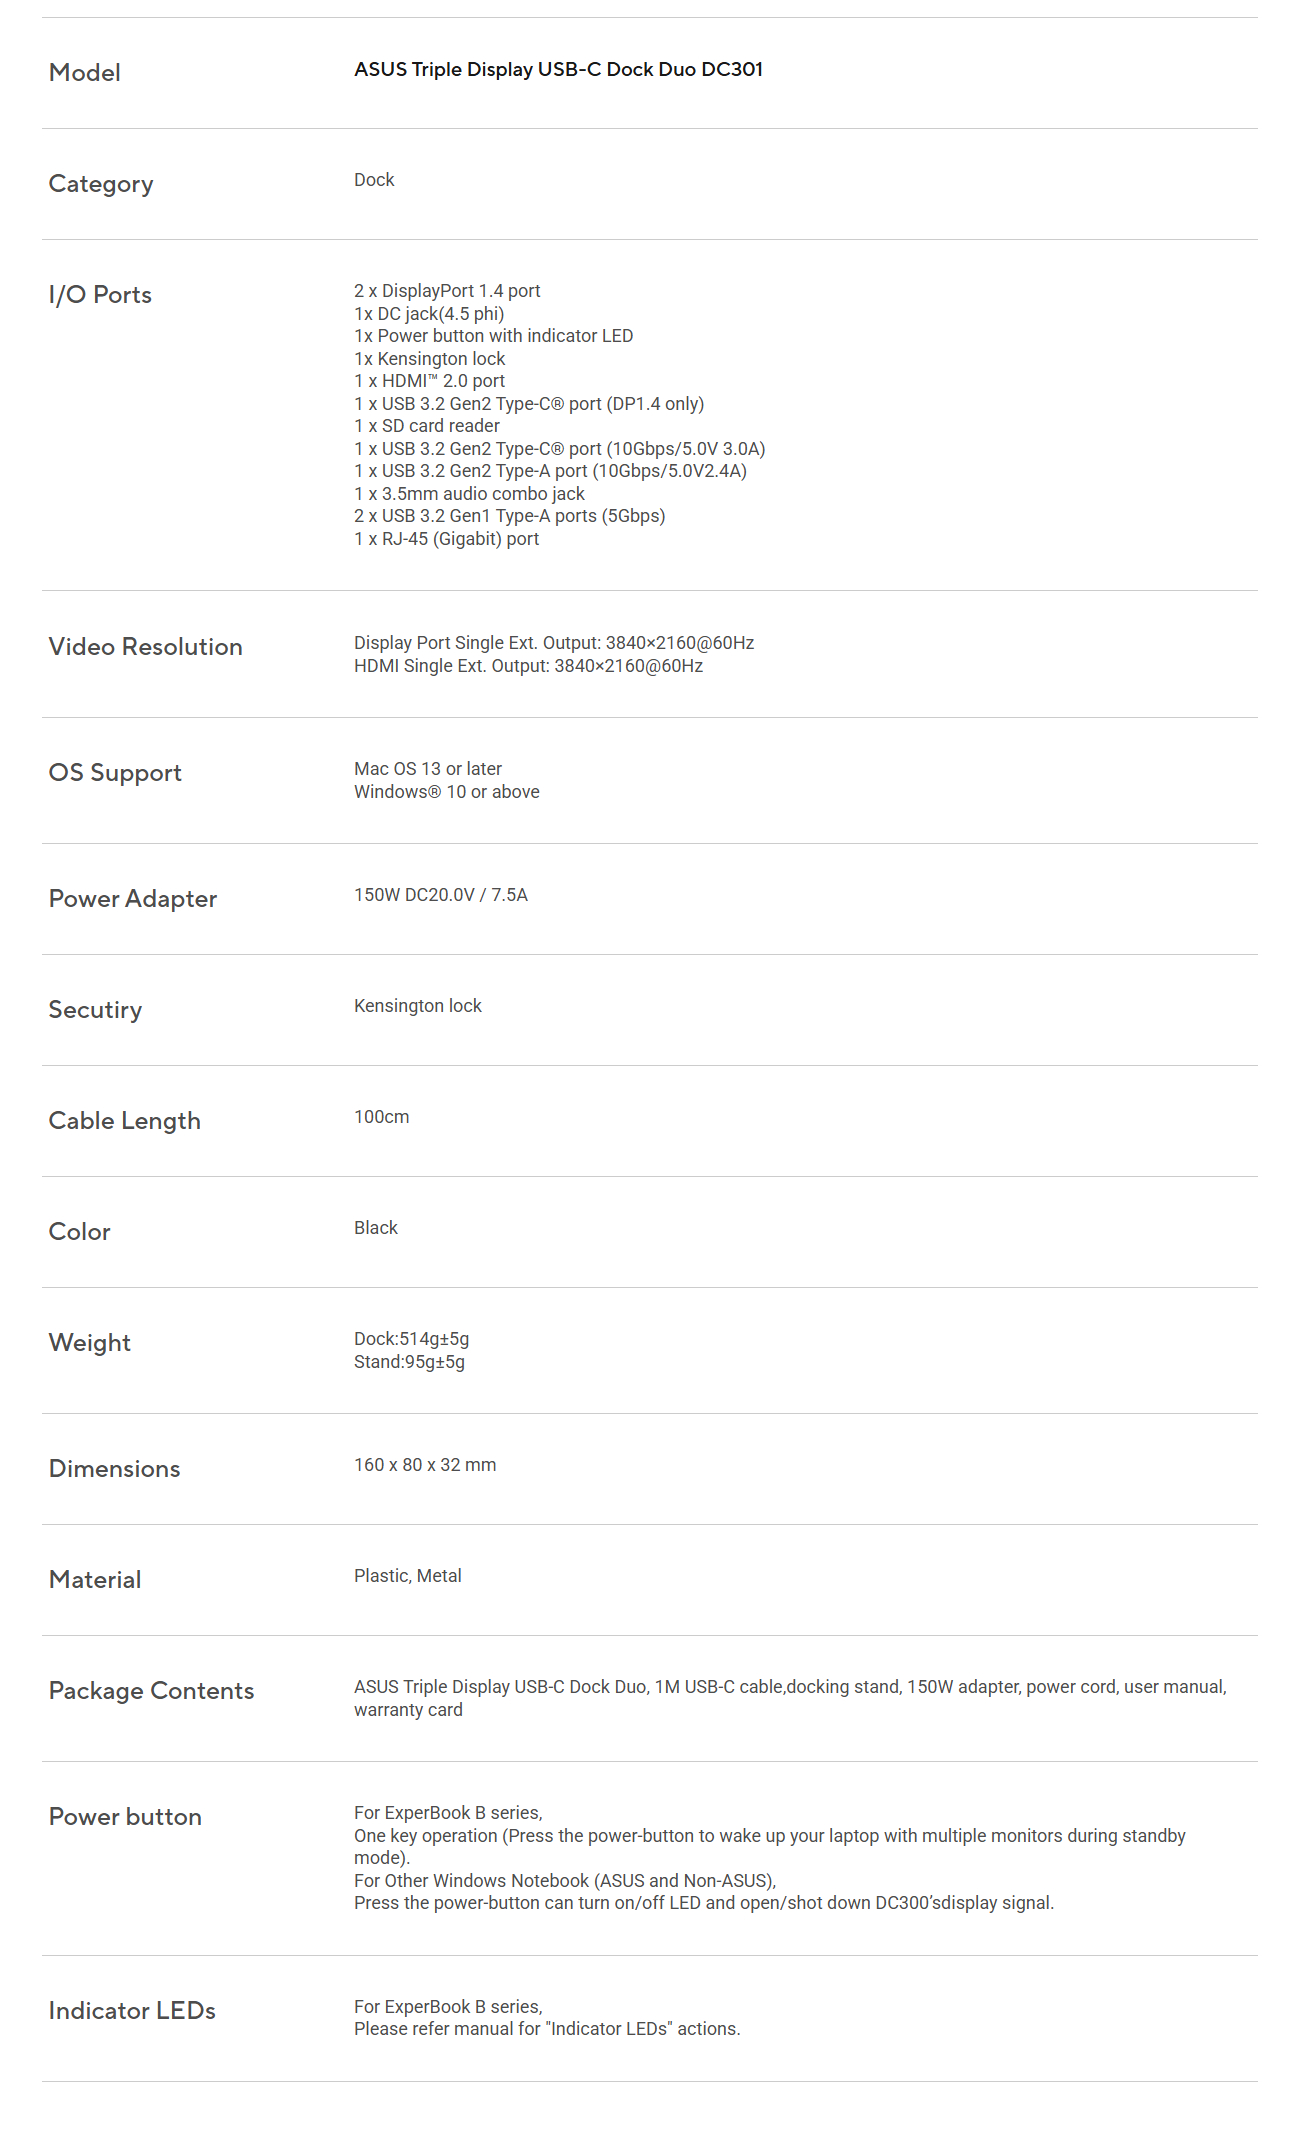Viewport: 1290px width, 2144px height.
Task: Click the Indicator LEDs row label
Action: pyautogui.click(x=132, y=2011)
